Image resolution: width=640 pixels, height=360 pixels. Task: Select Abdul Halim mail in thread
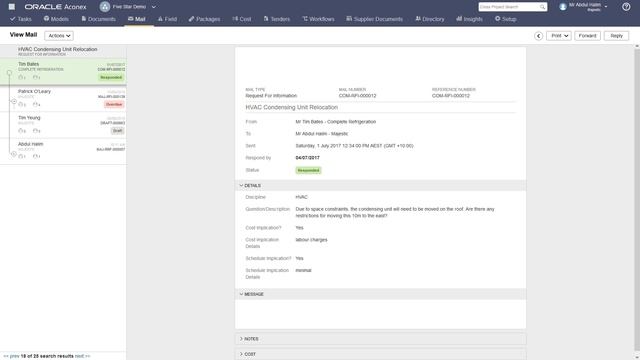coord(63,150)
